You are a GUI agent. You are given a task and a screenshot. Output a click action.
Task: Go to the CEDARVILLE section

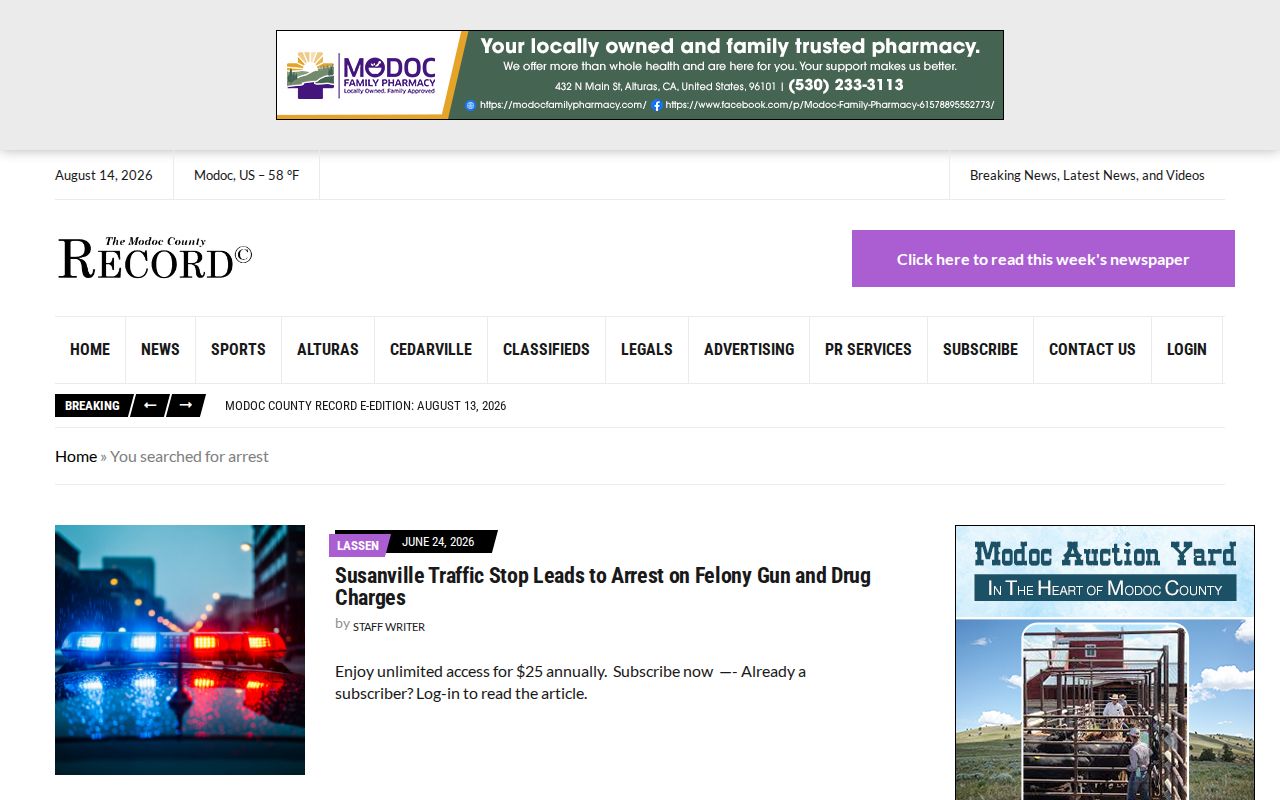tap(431, 349)
